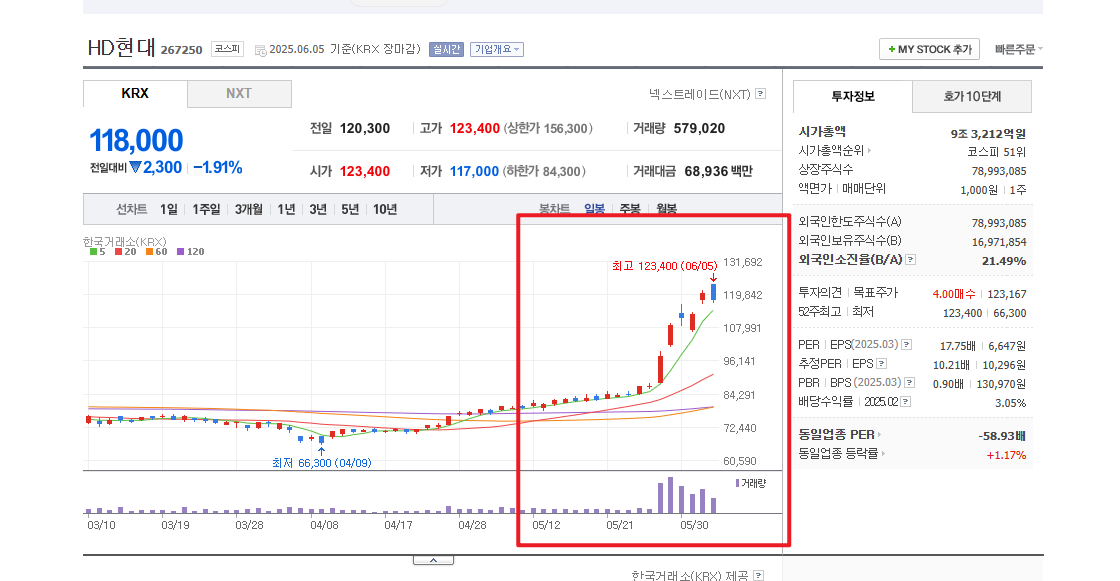Click the change rate -1.91% text
This screenshot has height=581, width=1120.
coord(218,168)
